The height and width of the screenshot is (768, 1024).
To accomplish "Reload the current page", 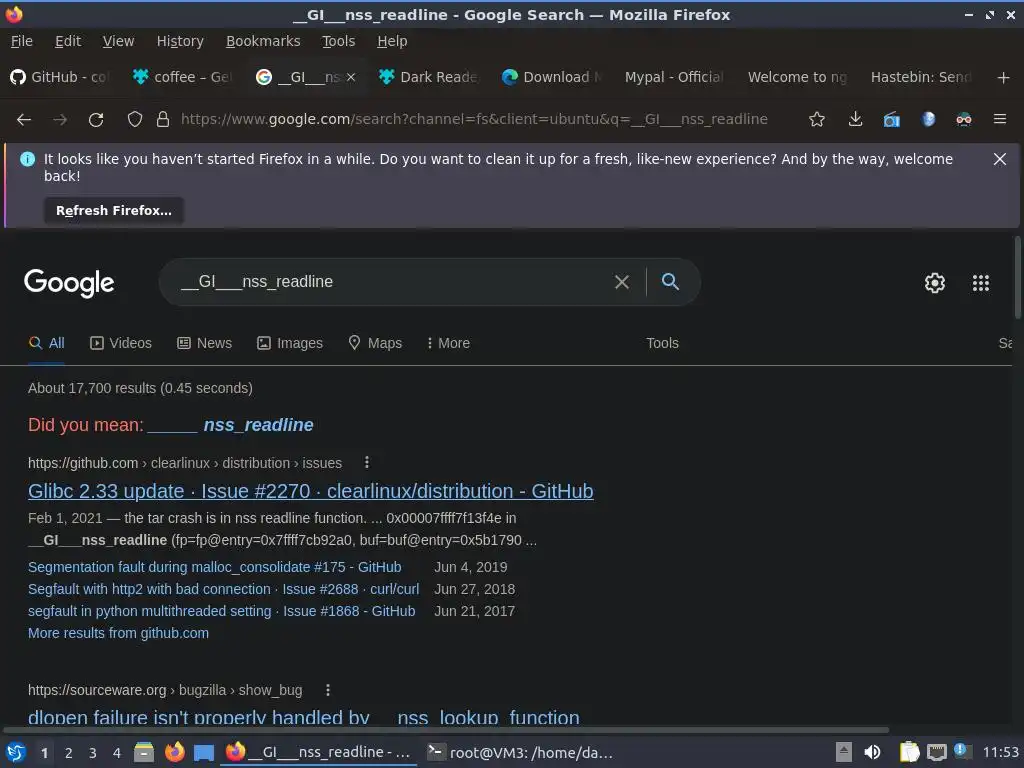I will click(96, 120).
